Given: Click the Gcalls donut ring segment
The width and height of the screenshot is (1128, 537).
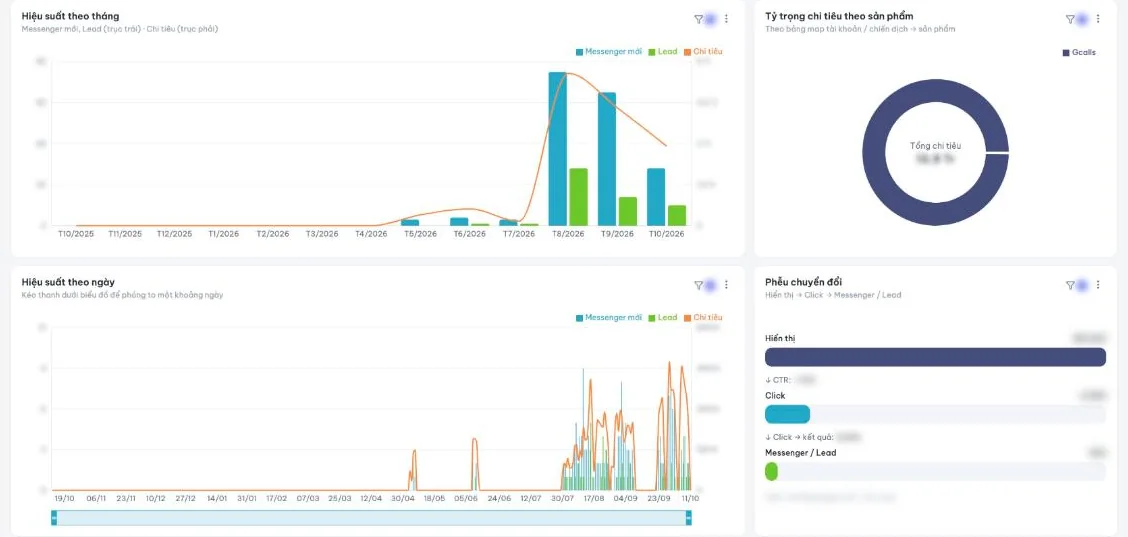Looking at the screenshot, I should [x=873, y=153].
